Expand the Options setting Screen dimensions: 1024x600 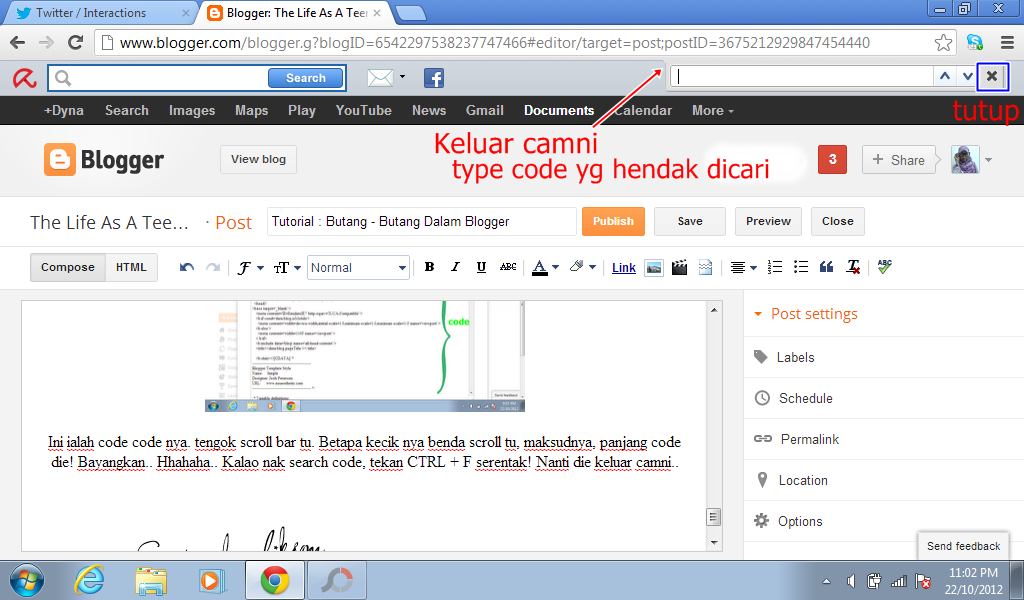(x=788, y=521)
